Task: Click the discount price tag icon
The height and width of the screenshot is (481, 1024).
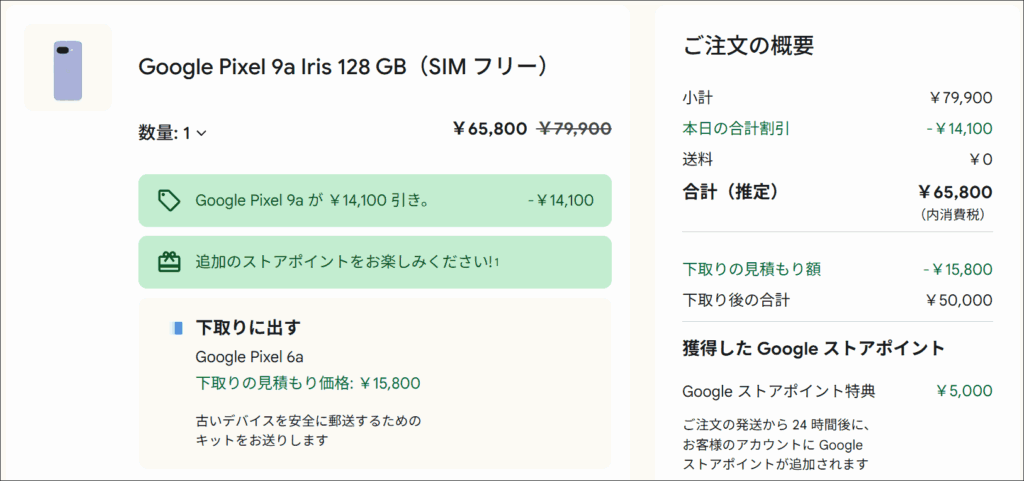Action: click(x=169, y=200)
